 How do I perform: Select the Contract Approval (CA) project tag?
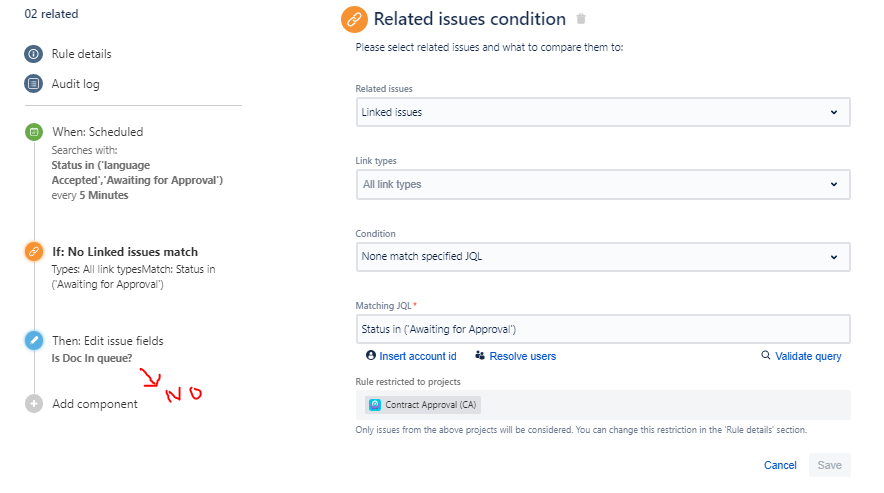[423, 405]
